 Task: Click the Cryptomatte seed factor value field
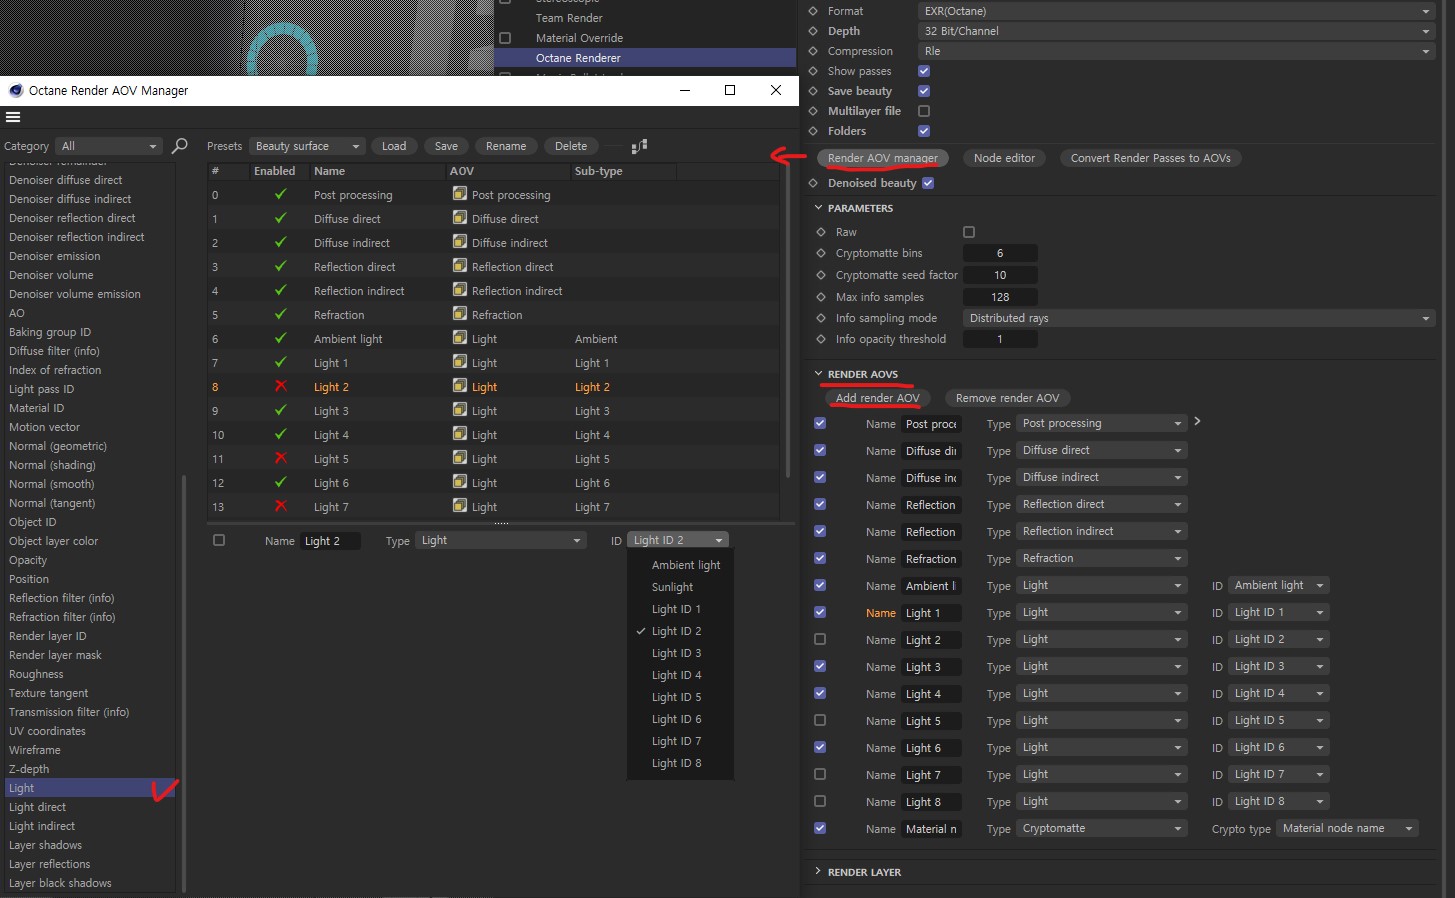pos(1000,275)
